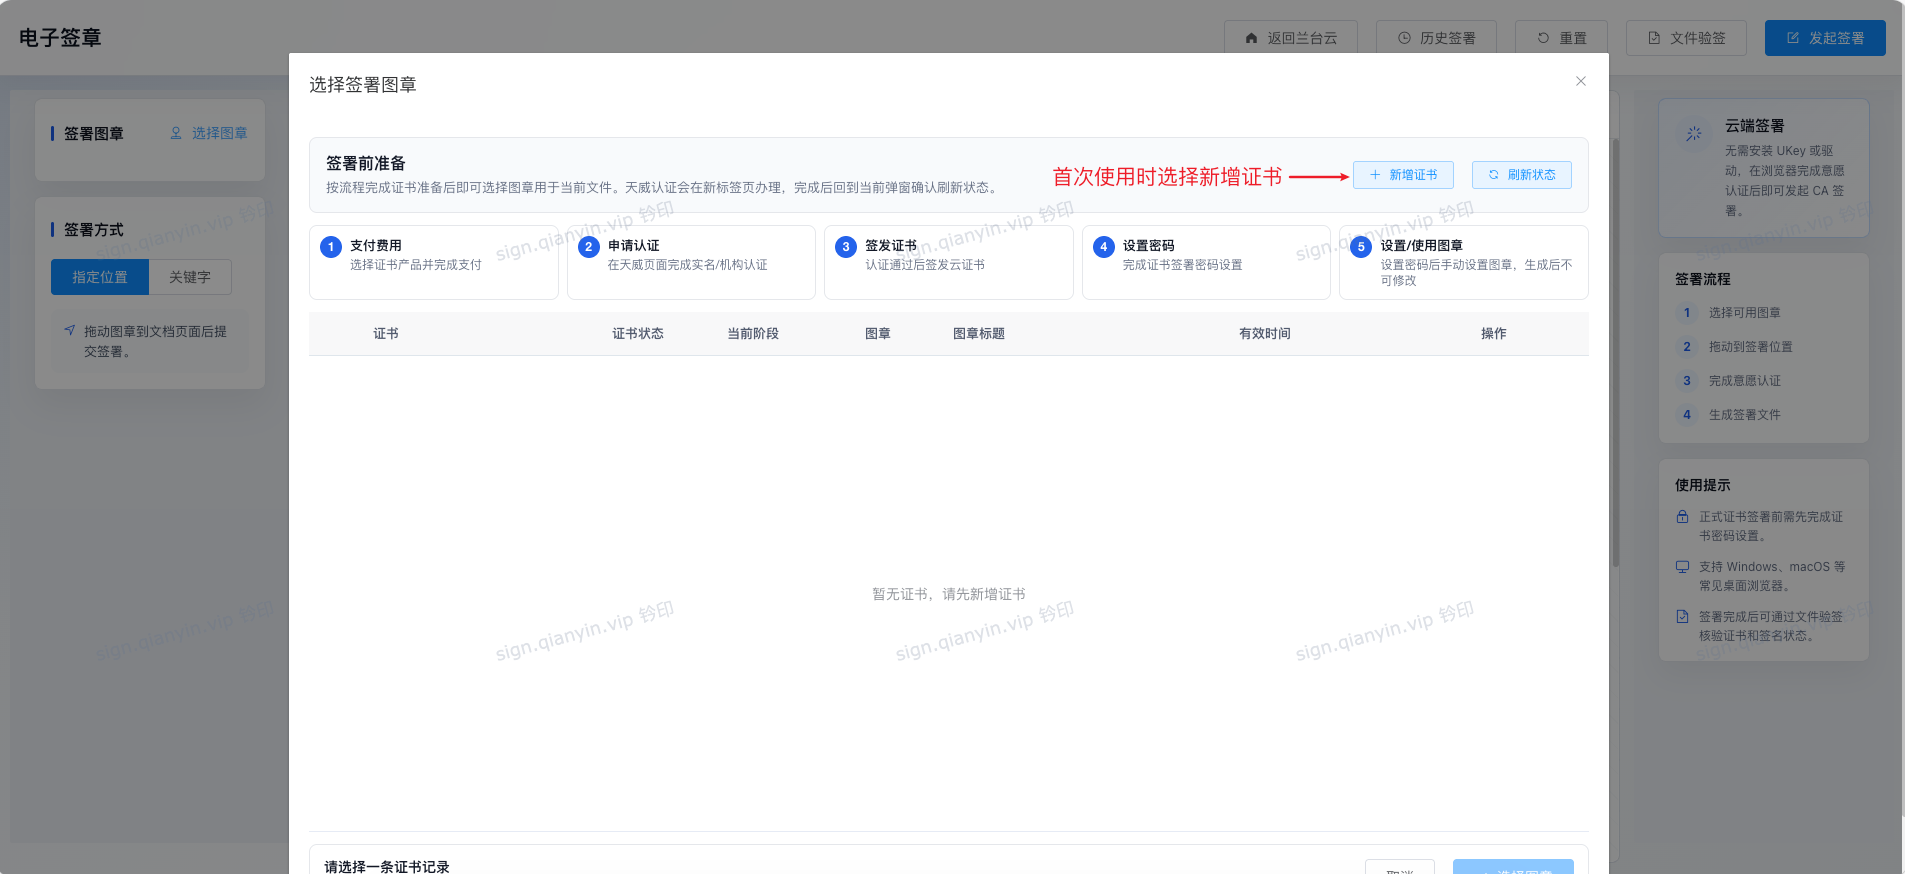Click the 签署图章 section heading

[x=94, y=134]
